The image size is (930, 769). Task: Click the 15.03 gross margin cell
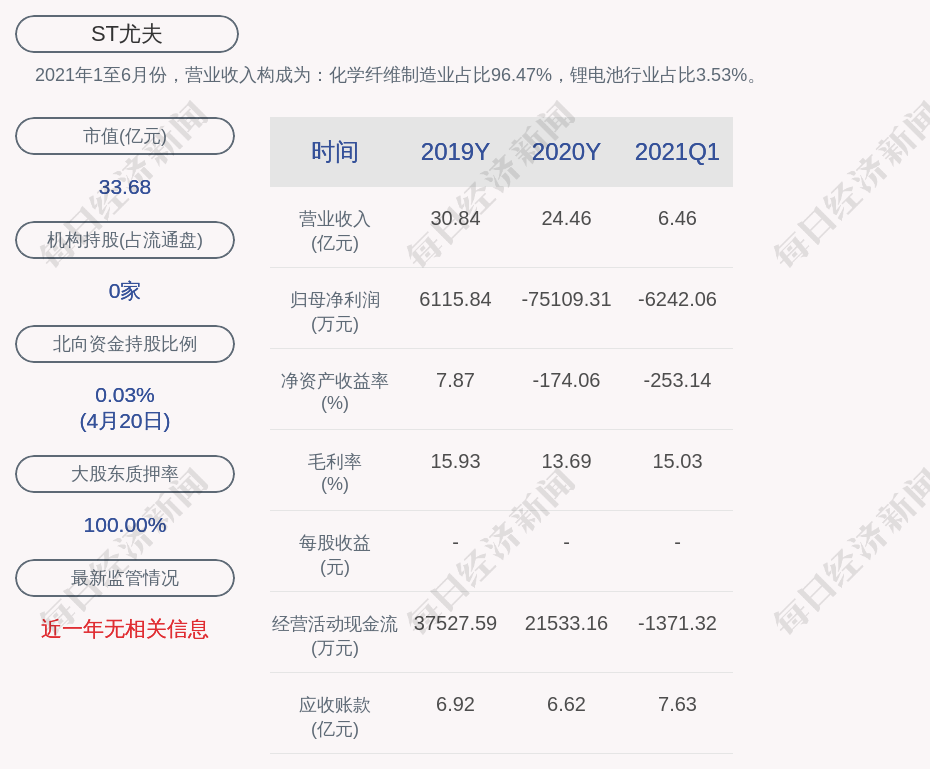coord(677,461)
